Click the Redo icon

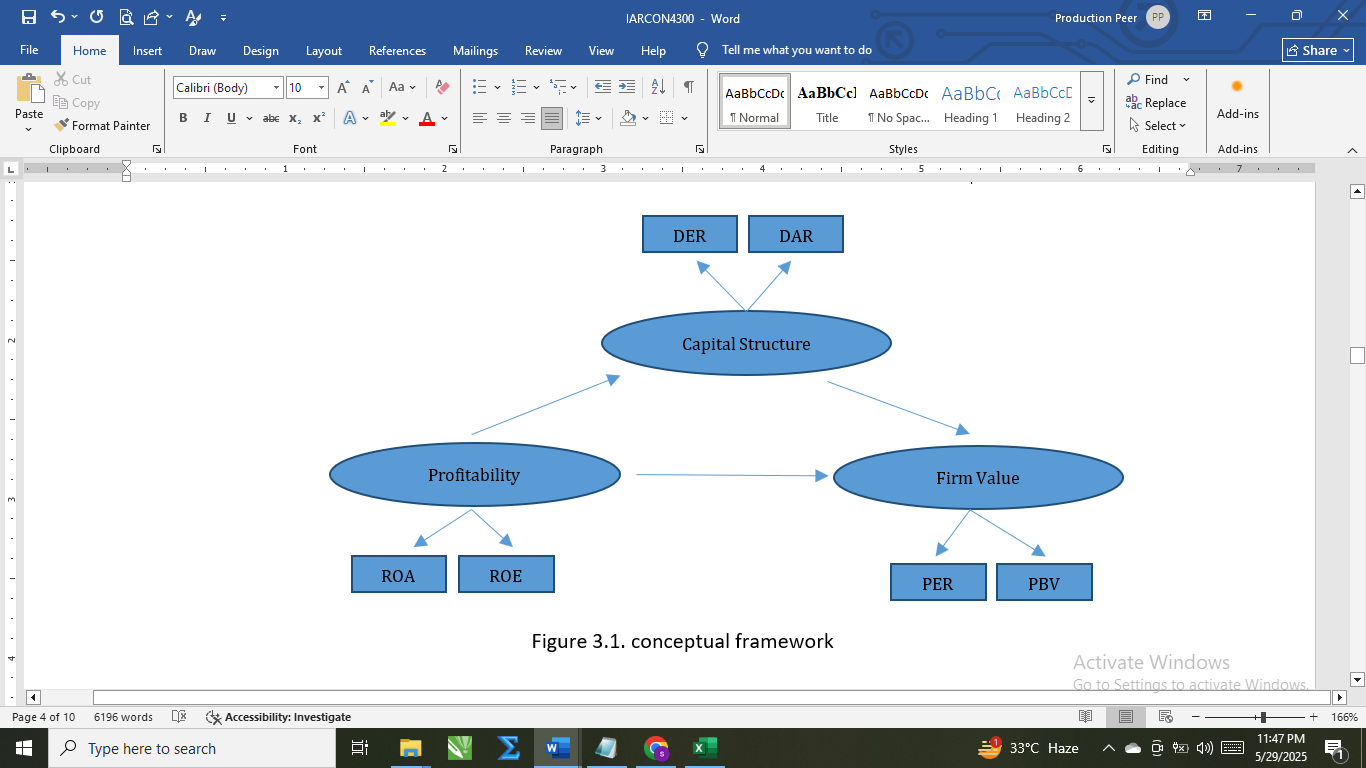(x=96, y=17)
